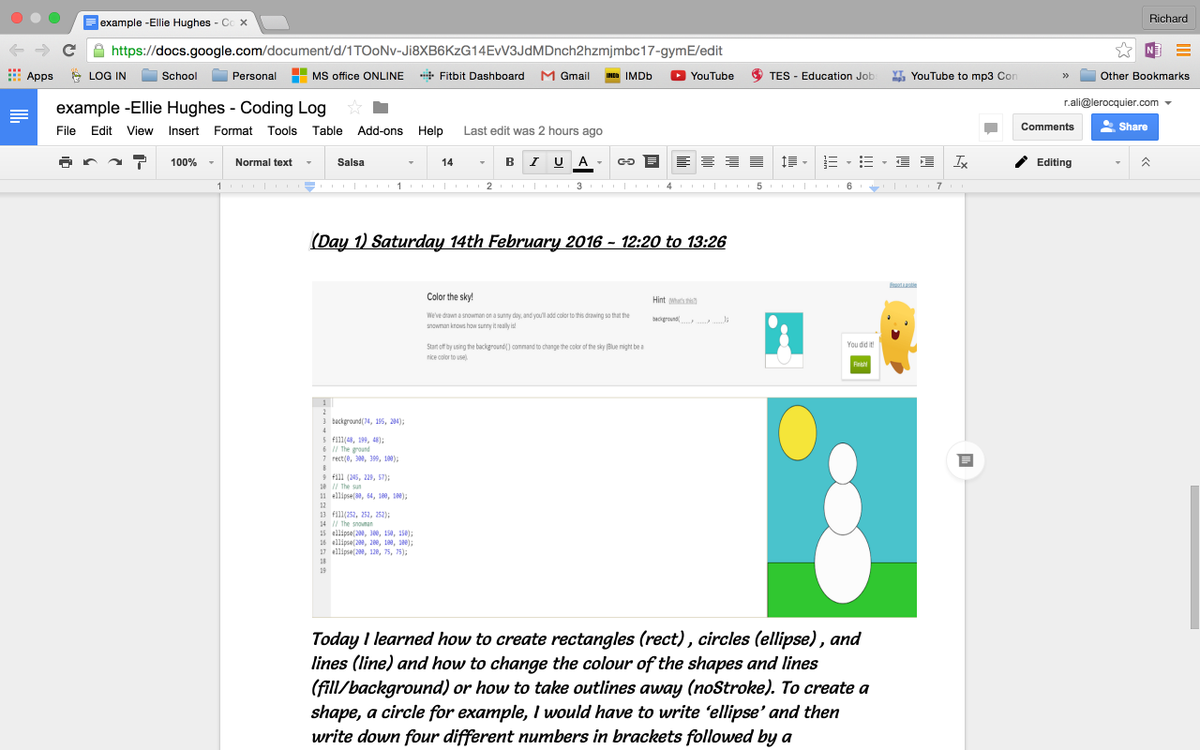Open the Help menu
Image resolution: width=1200 pixels, height=750 pixels.
(431, 131)
